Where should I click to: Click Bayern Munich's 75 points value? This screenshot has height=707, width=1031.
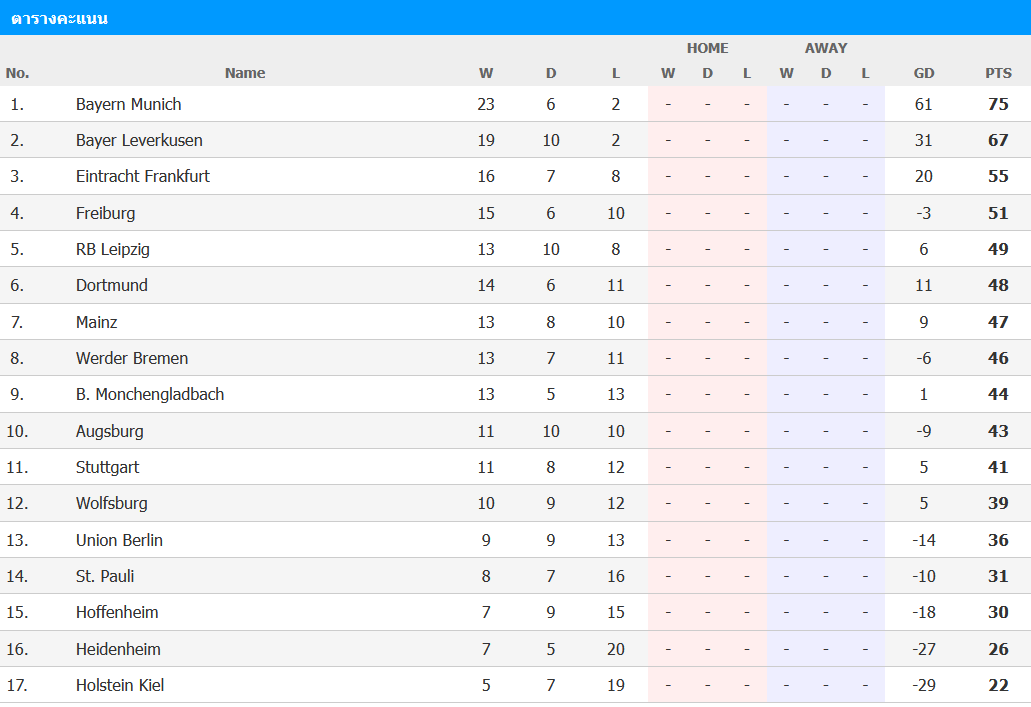pos(998,105)
